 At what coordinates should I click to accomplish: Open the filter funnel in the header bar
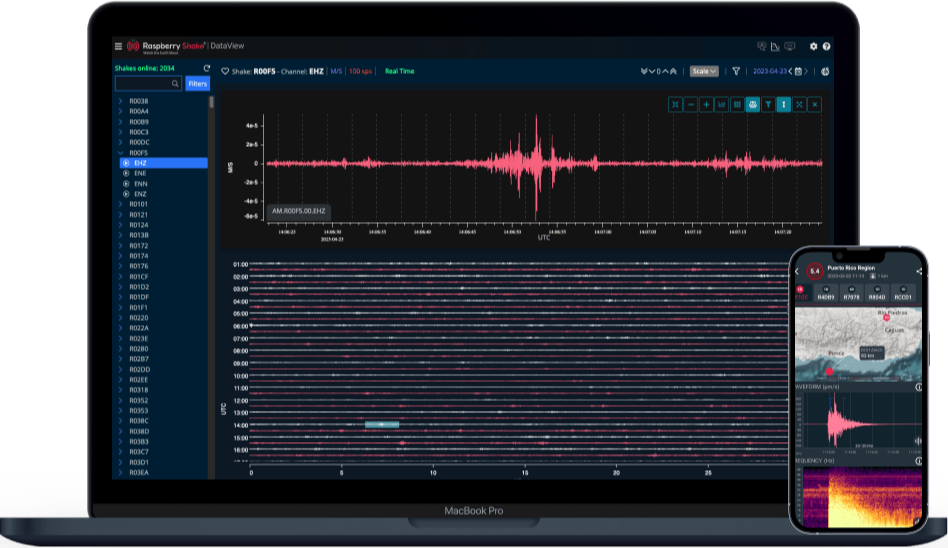coord(736,71)
